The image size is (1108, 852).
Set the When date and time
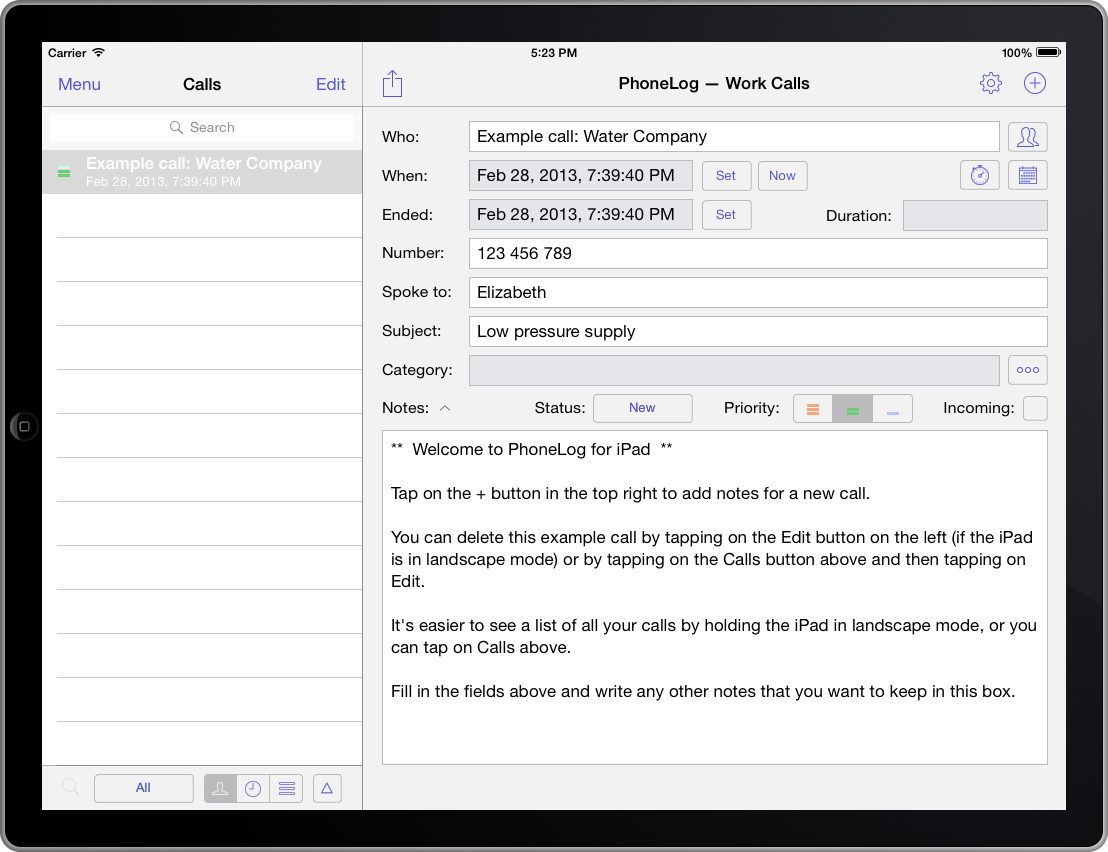(726, 175)
